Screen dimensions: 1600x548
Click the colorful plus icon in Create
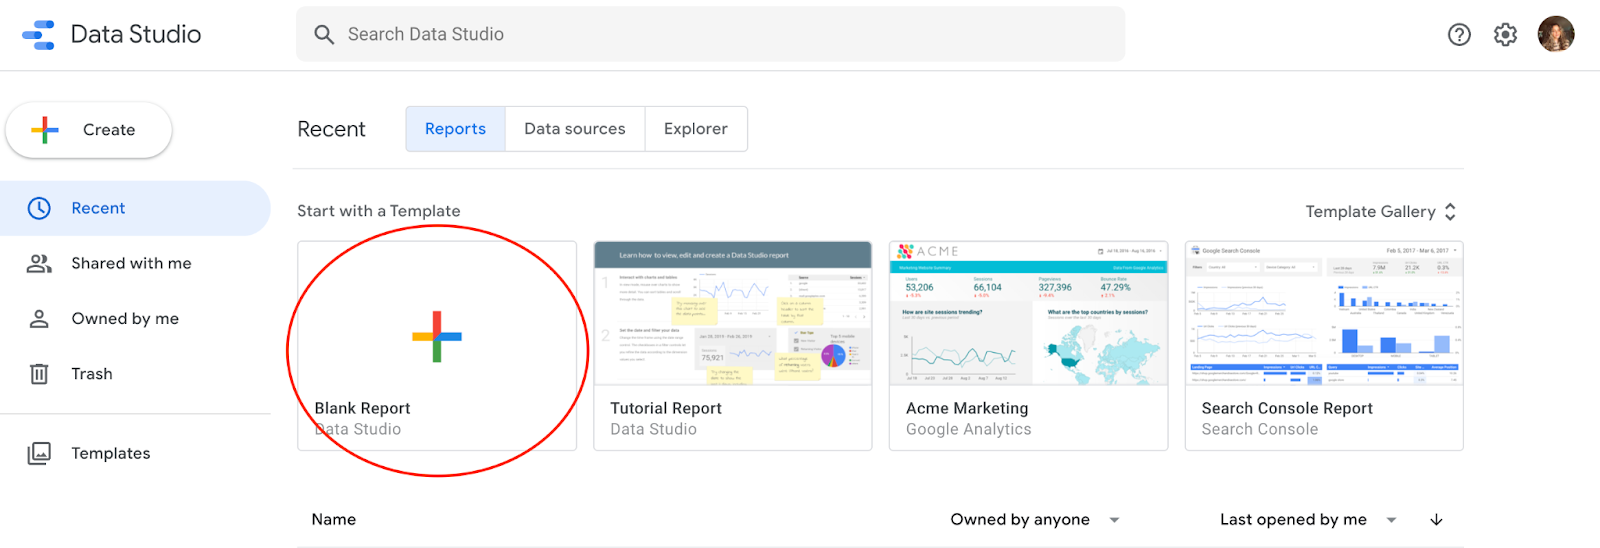45,130
